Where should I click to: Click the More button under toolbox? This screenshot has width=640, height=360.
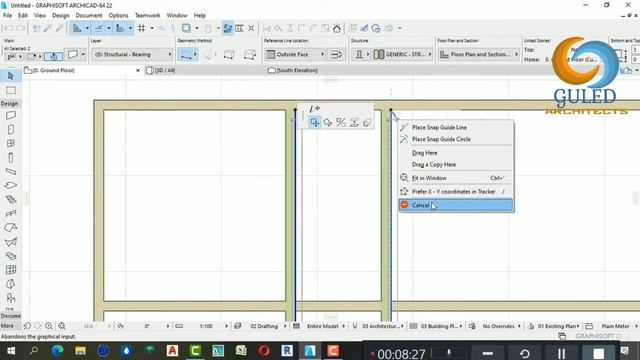7,326
